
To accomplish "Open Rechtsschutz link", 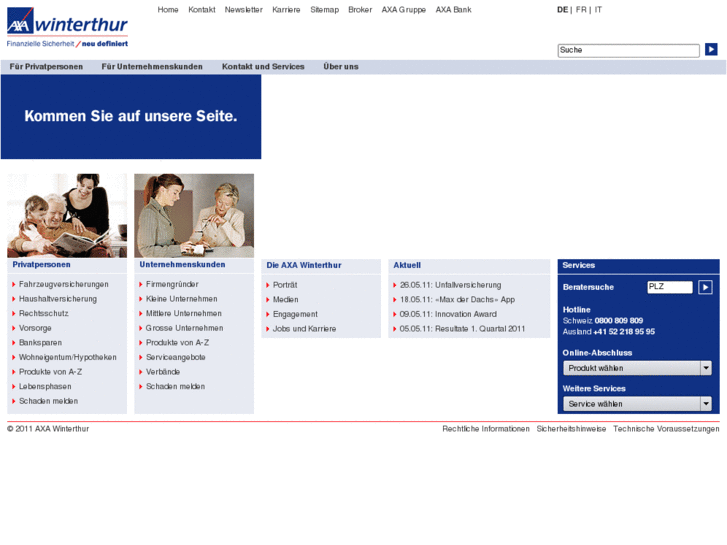I will (x=44, y=314).
